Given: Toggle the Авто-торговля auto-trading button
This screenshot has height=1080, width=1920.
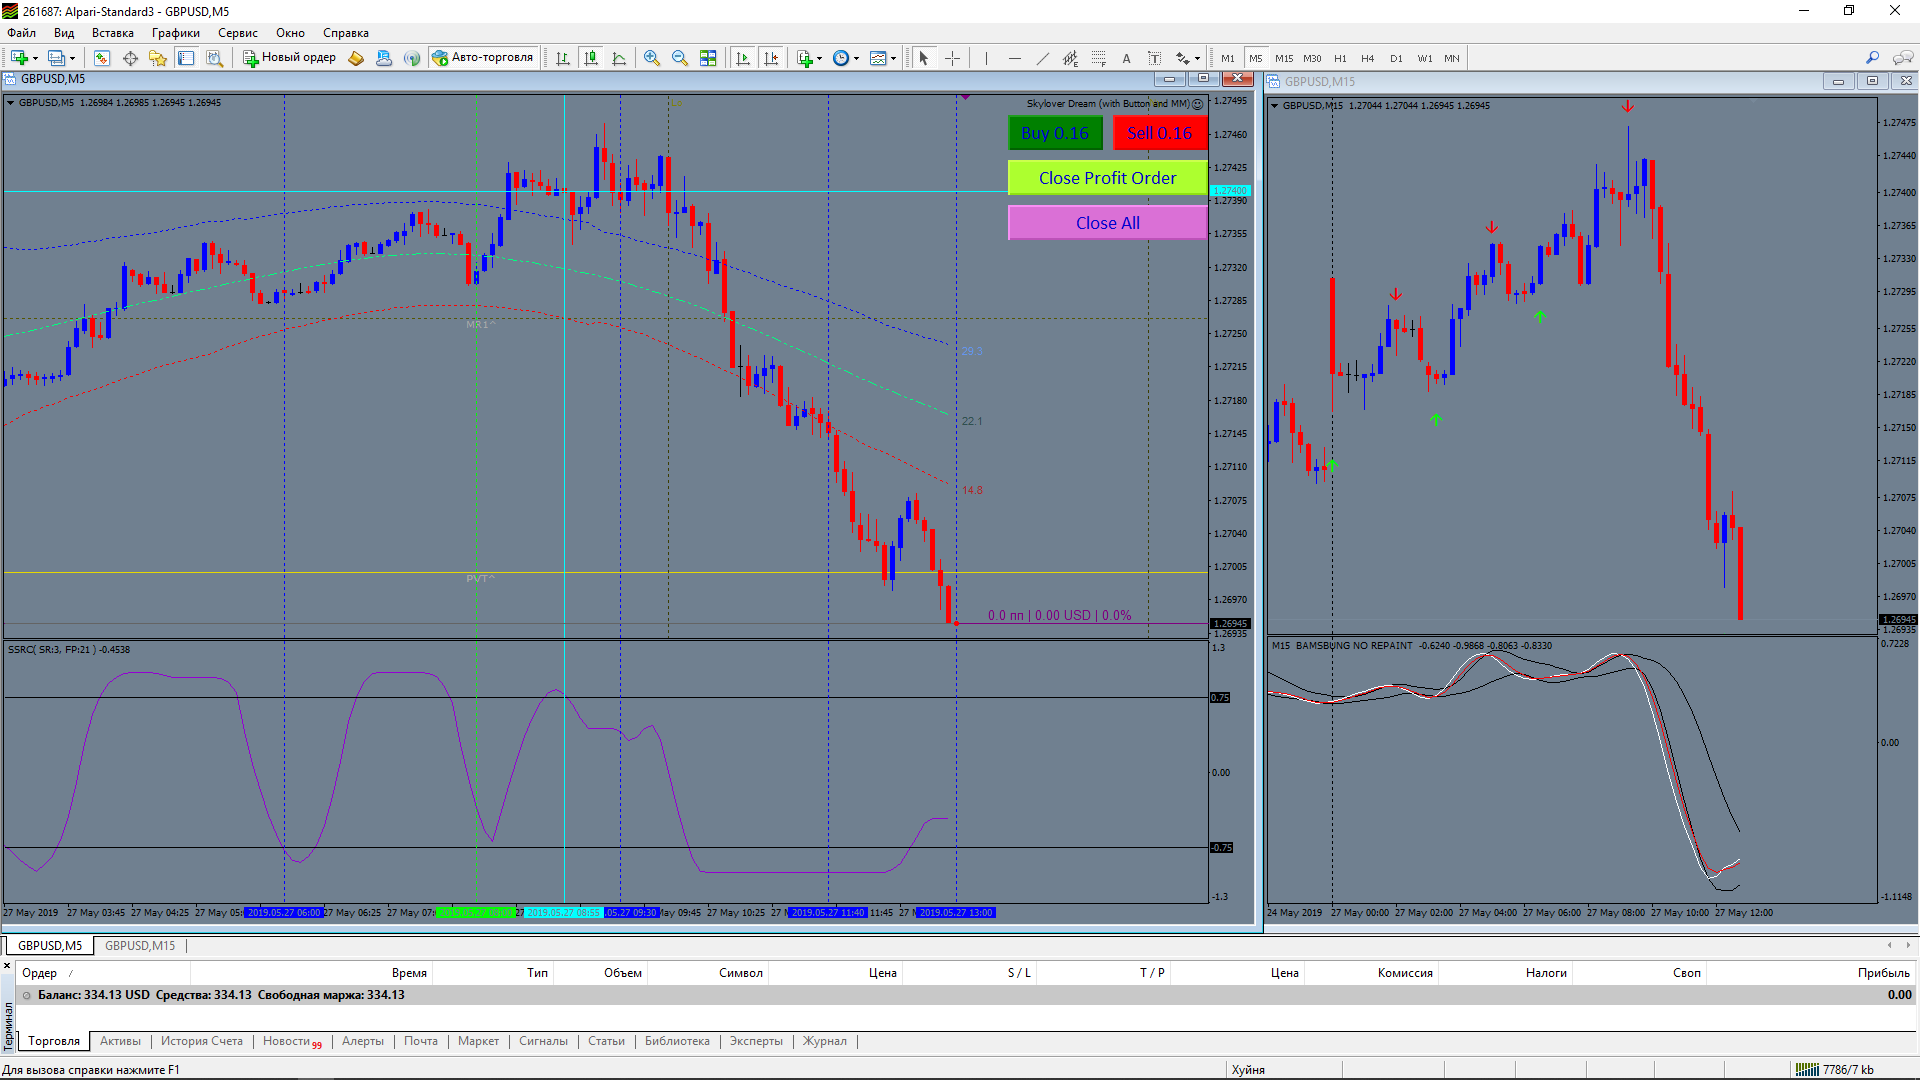Looking at the screenshot, I should tap(484, 57).
